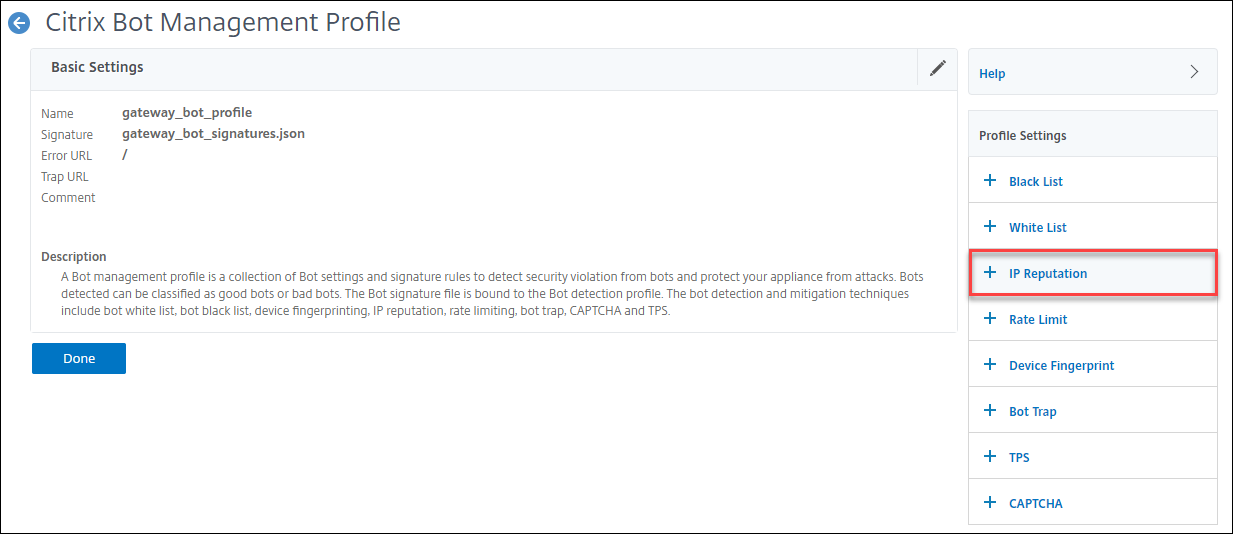
Task: Click the pencil edit icon in Basic Settings
Action: (937, 68)
